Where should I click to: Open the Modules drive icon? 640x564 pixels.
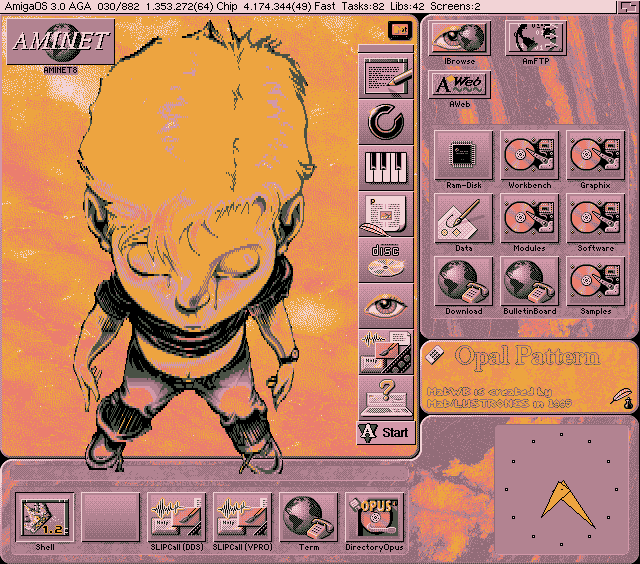click(529, 218)
